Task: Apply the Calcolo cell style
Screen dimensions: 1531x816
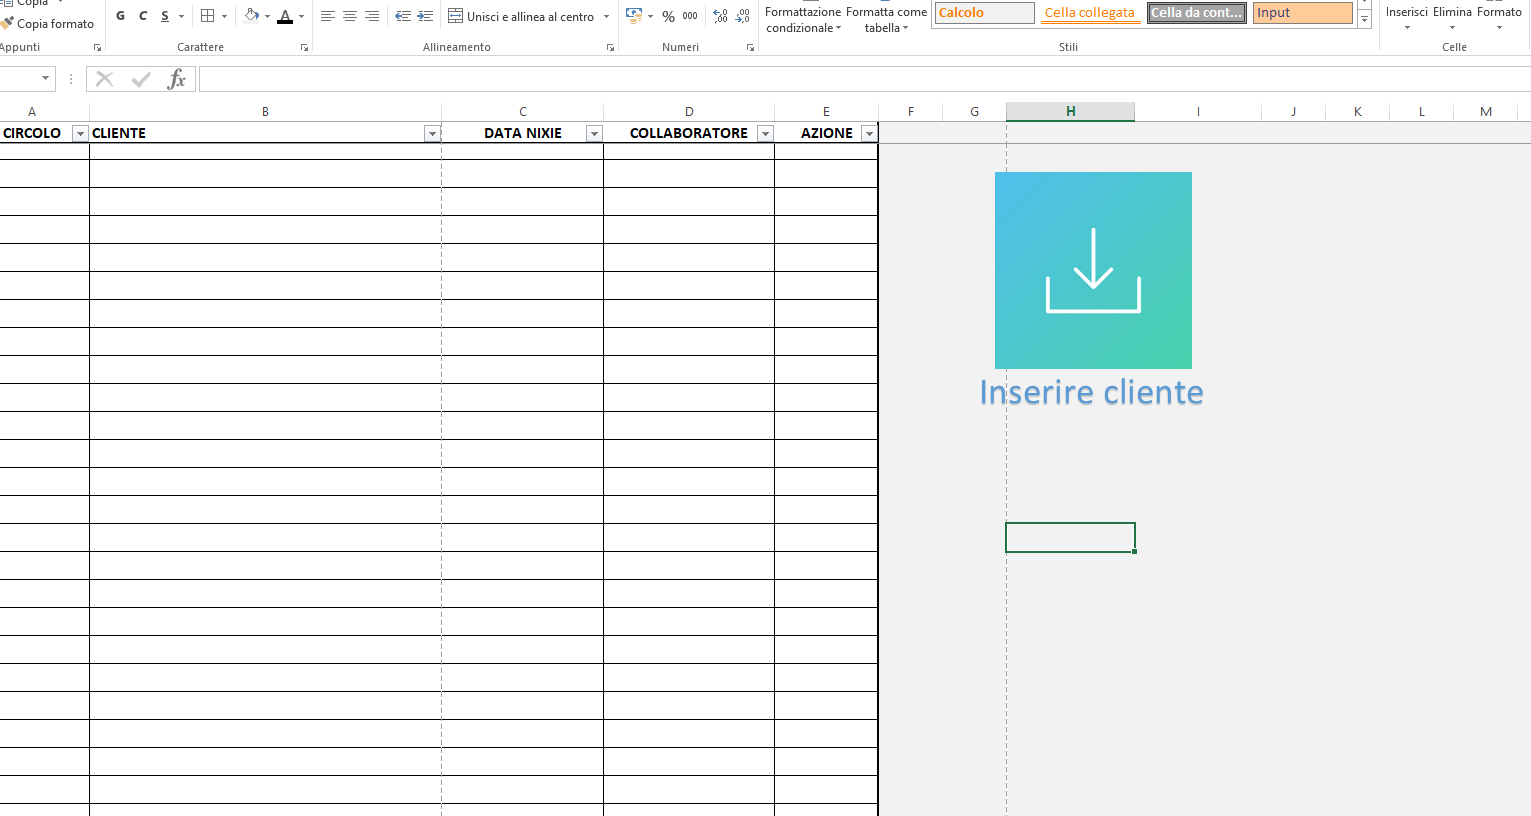Action: click(985, 13)
